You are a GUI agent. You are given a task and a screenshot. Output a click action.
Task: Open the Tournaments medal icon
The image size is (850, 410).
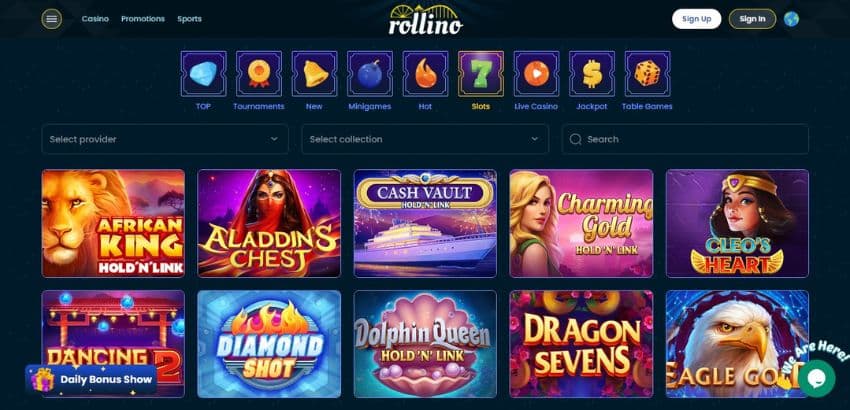pos(259,74)
